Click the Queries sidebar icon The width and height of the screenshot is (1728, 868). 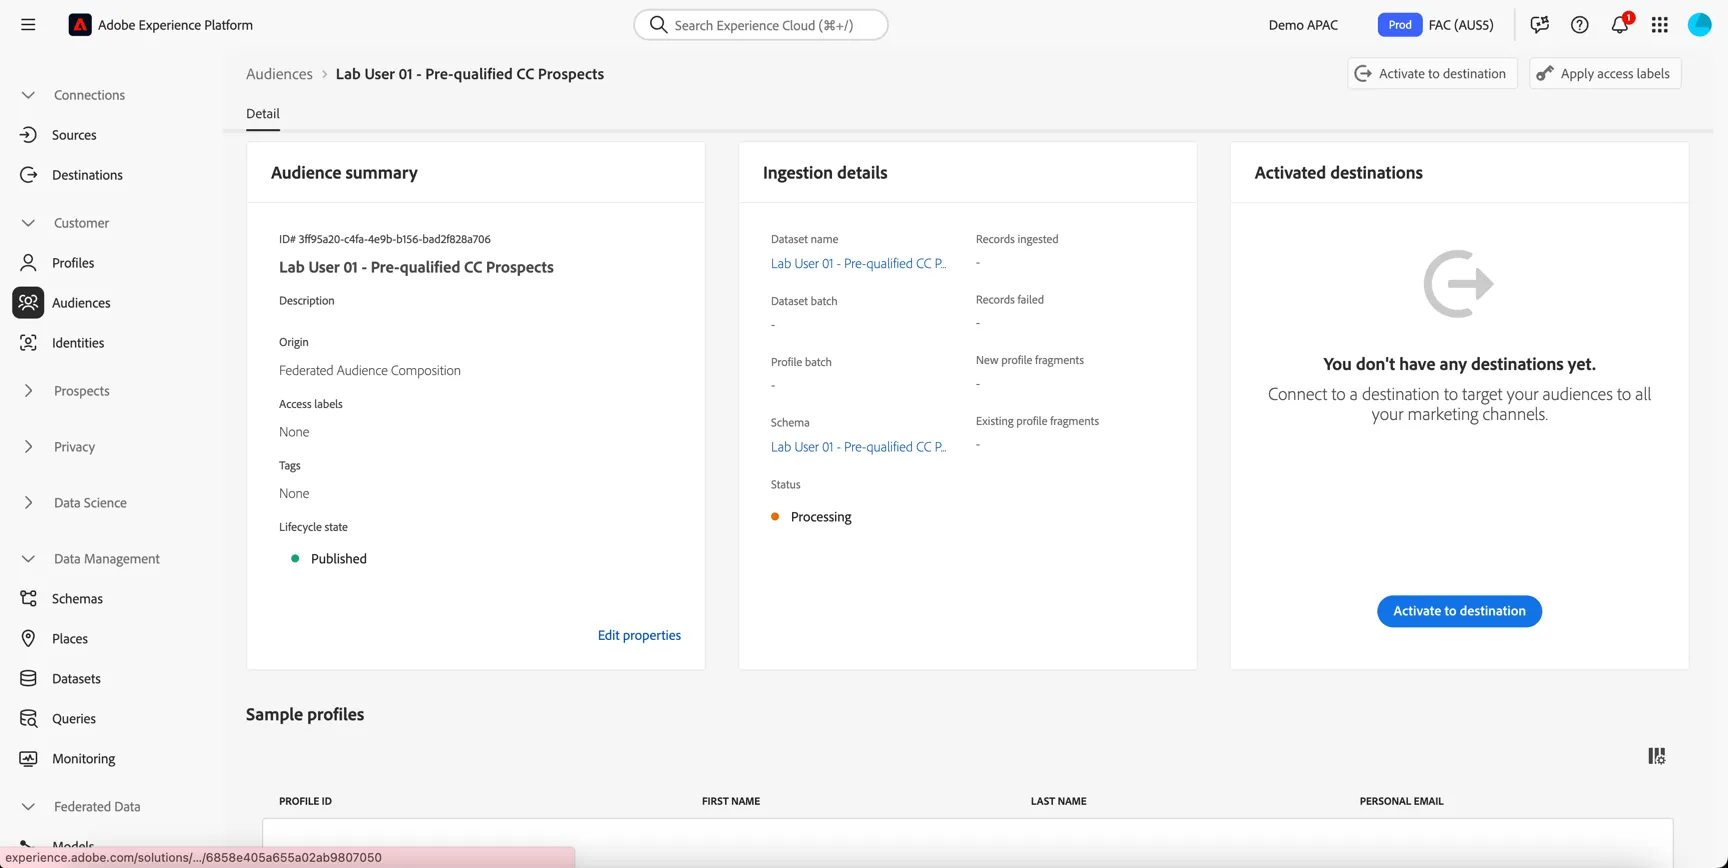[x=28, y=719]
